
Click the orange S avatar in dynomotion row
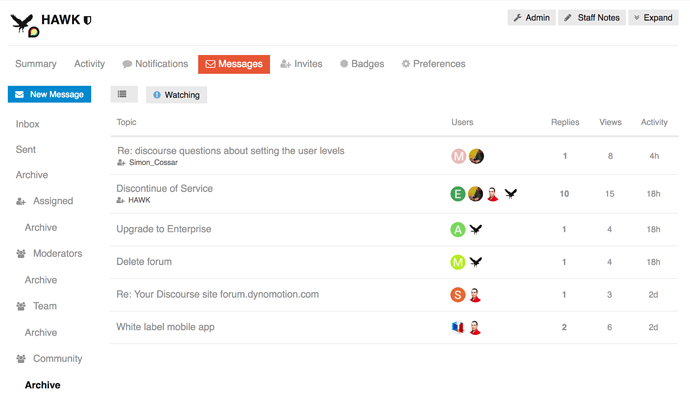point(458,295)
